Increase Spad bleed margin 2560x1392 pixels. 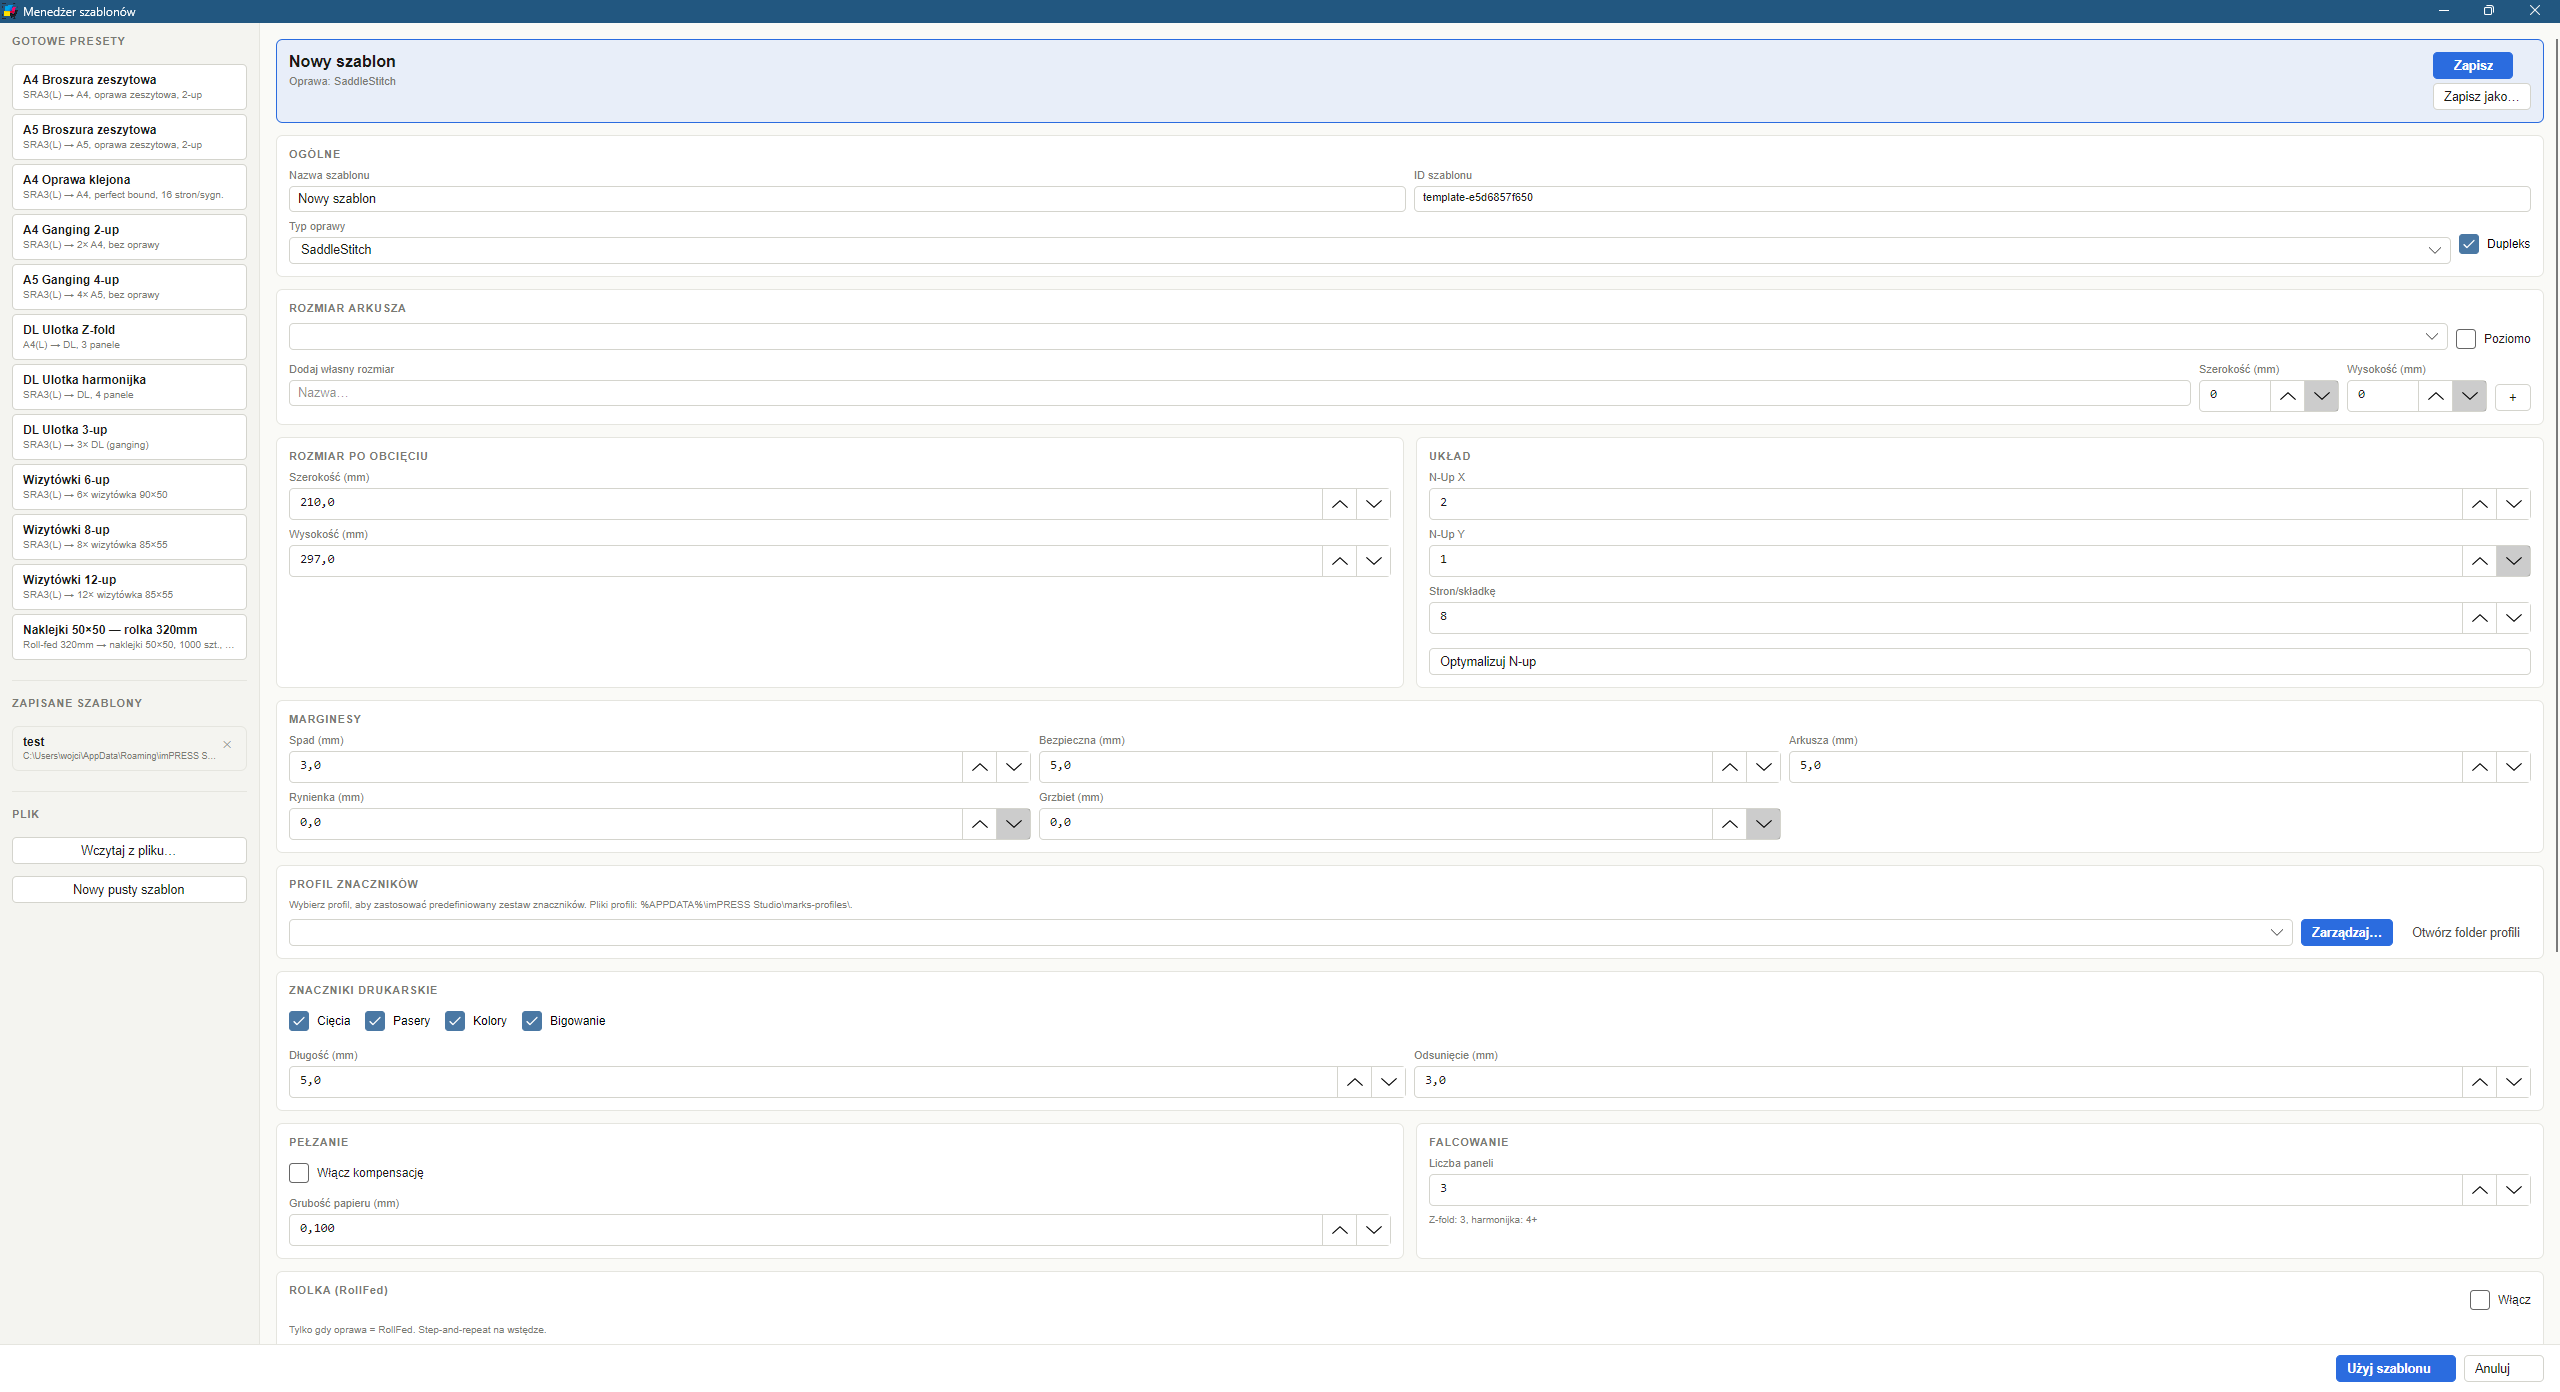coord(980,767)
